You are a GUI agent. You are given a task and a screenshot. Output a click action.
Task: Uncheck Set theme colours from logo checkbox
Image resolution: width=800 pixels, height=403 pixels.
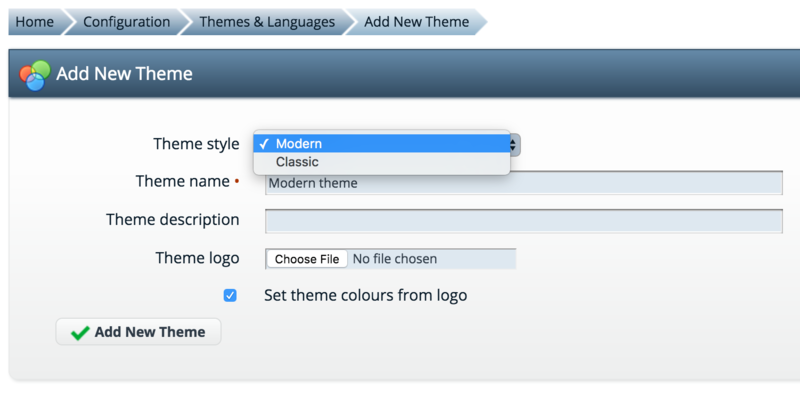click(x=230, y=295)
